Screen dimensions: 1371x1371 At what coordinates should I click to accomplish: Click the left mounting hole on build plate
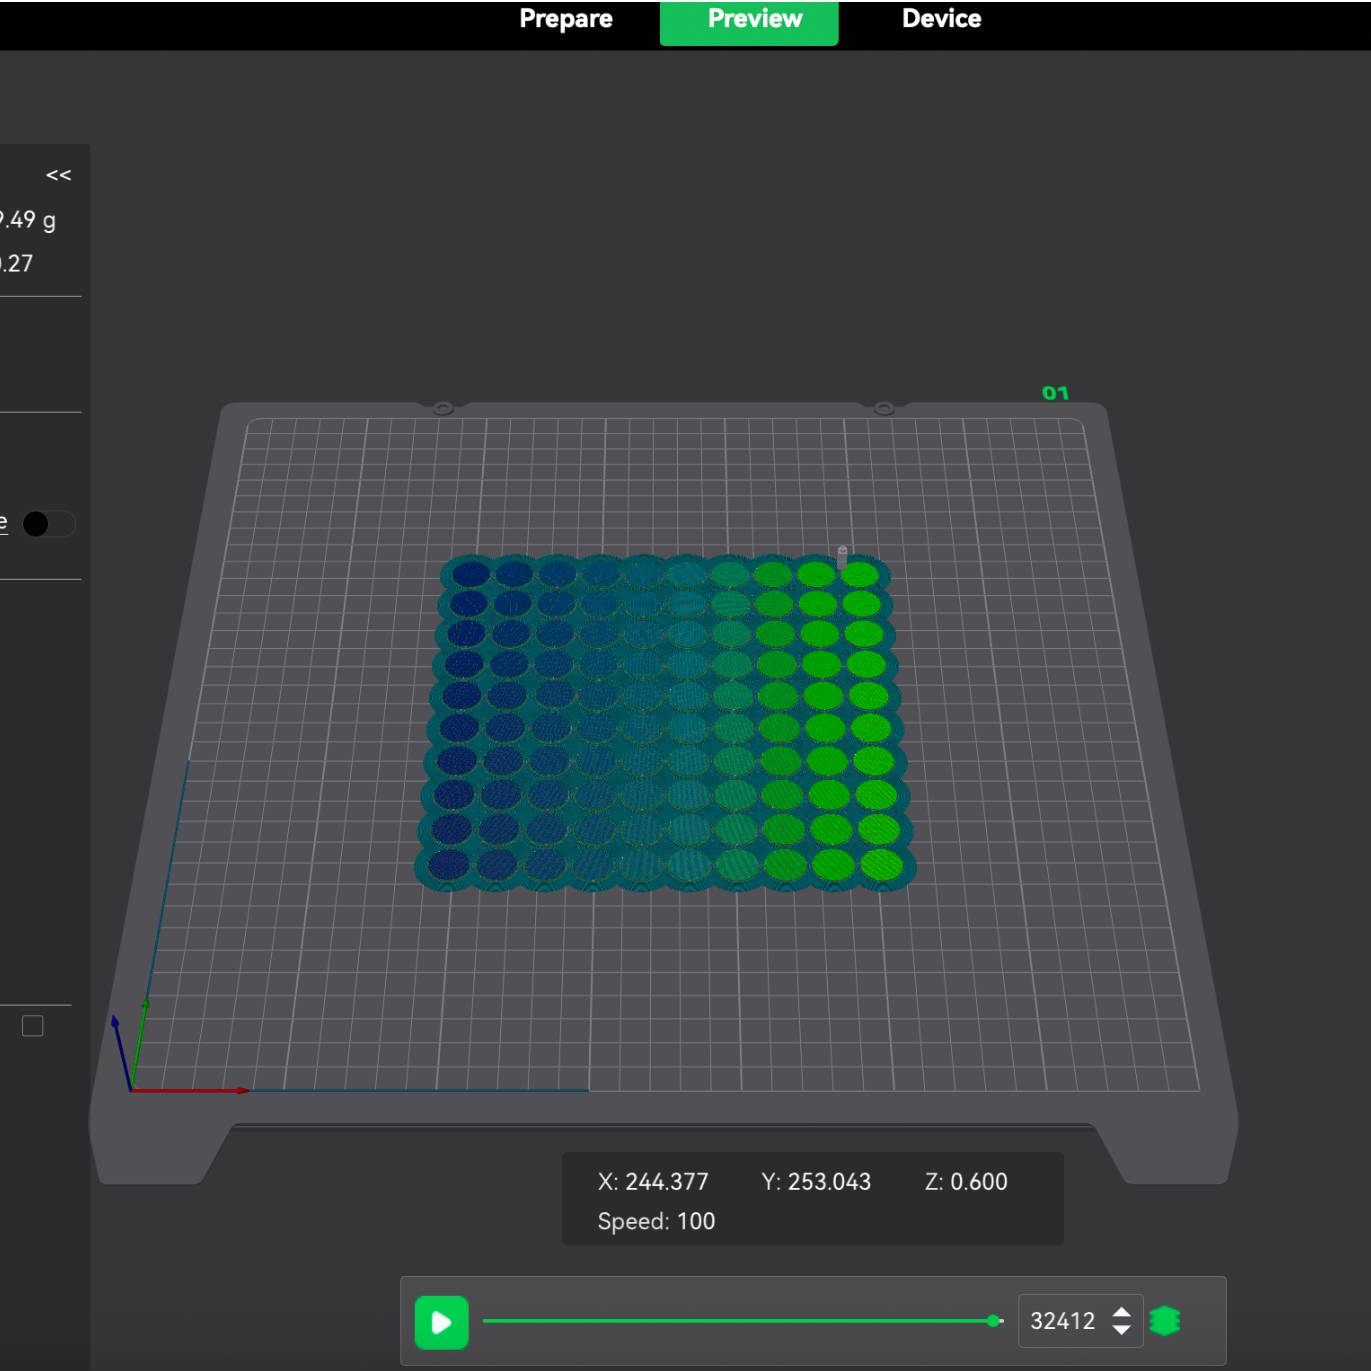pos(443,408)
